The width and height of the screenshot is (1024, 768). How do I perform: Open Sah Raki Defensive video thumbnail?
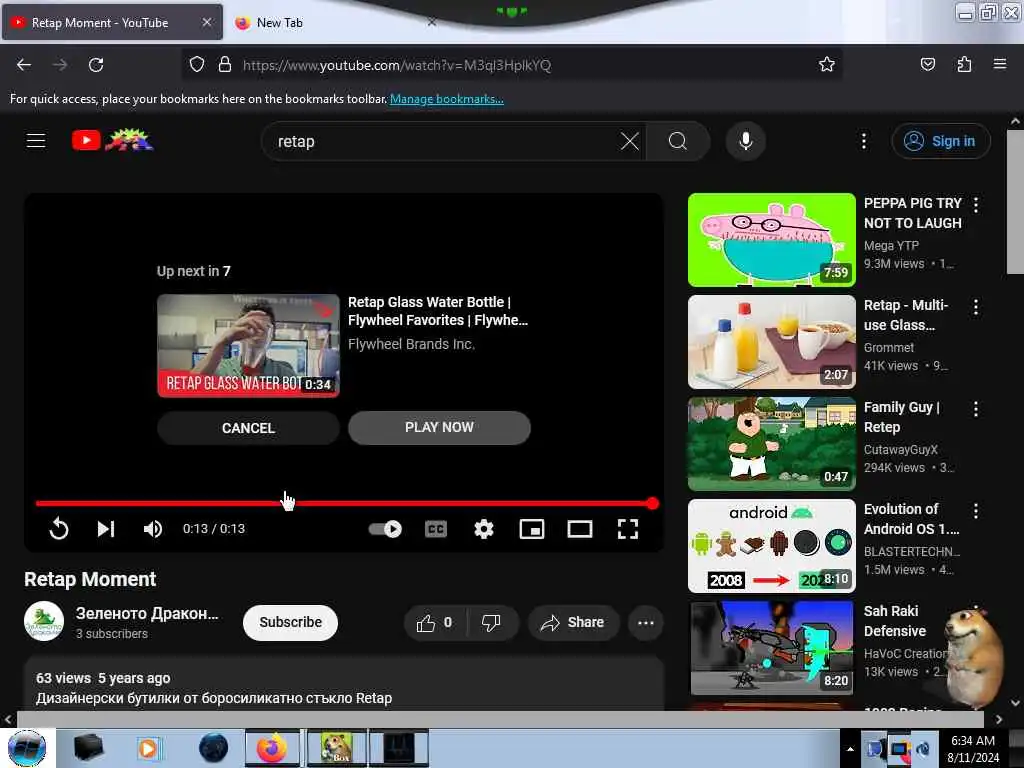pos(771,648)
